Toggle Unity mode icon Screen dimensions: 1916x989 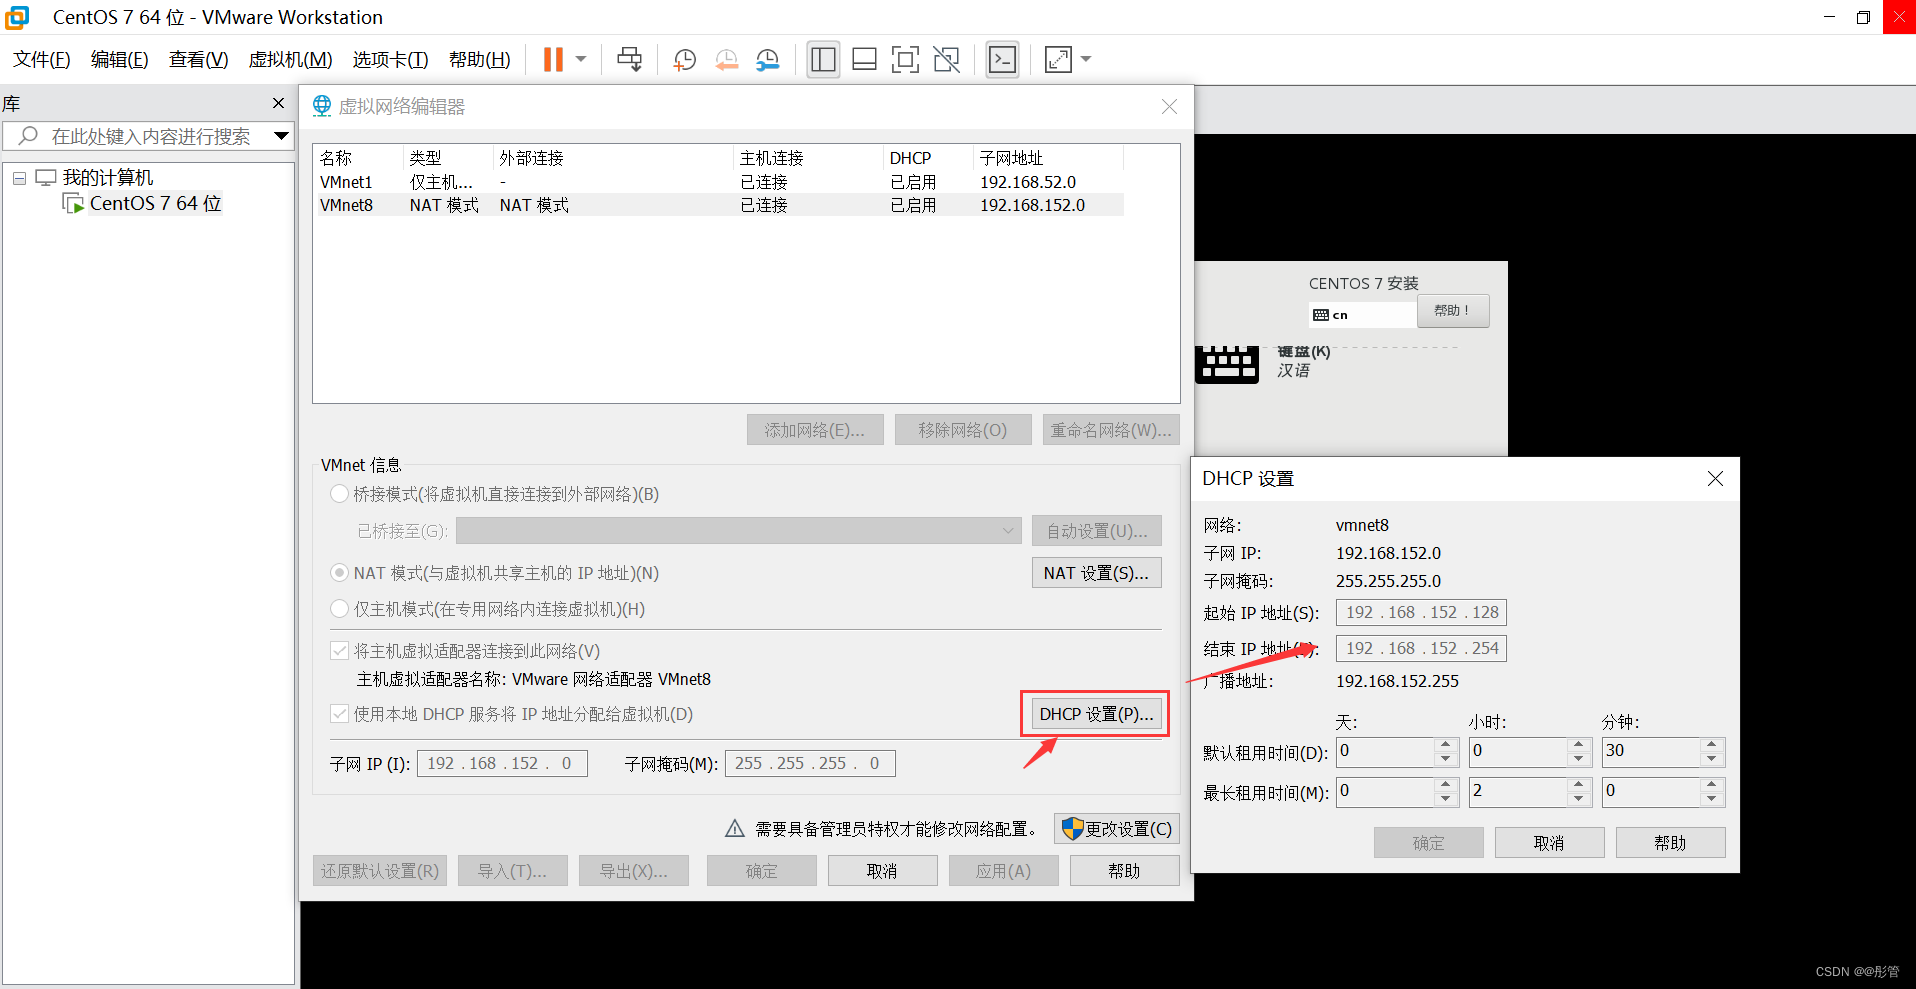pos(946,59)
